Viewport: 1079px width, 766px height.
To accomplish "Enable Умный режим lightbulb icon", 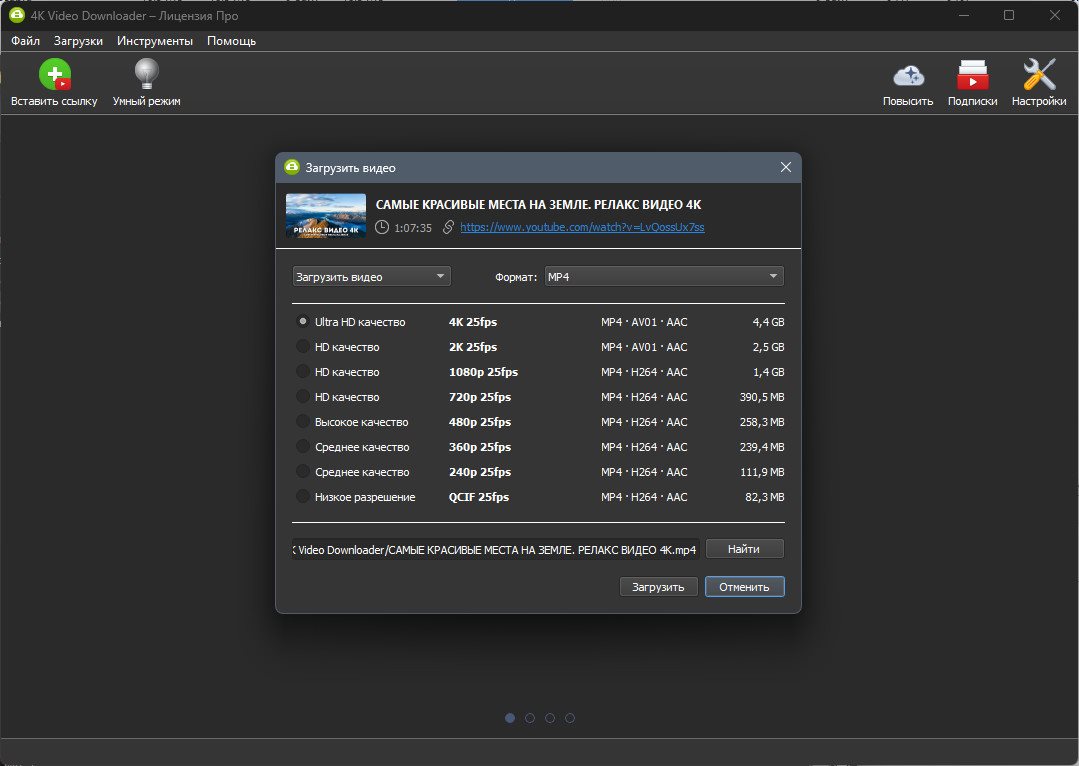I will pyautogui.click(x=147, y=74).
